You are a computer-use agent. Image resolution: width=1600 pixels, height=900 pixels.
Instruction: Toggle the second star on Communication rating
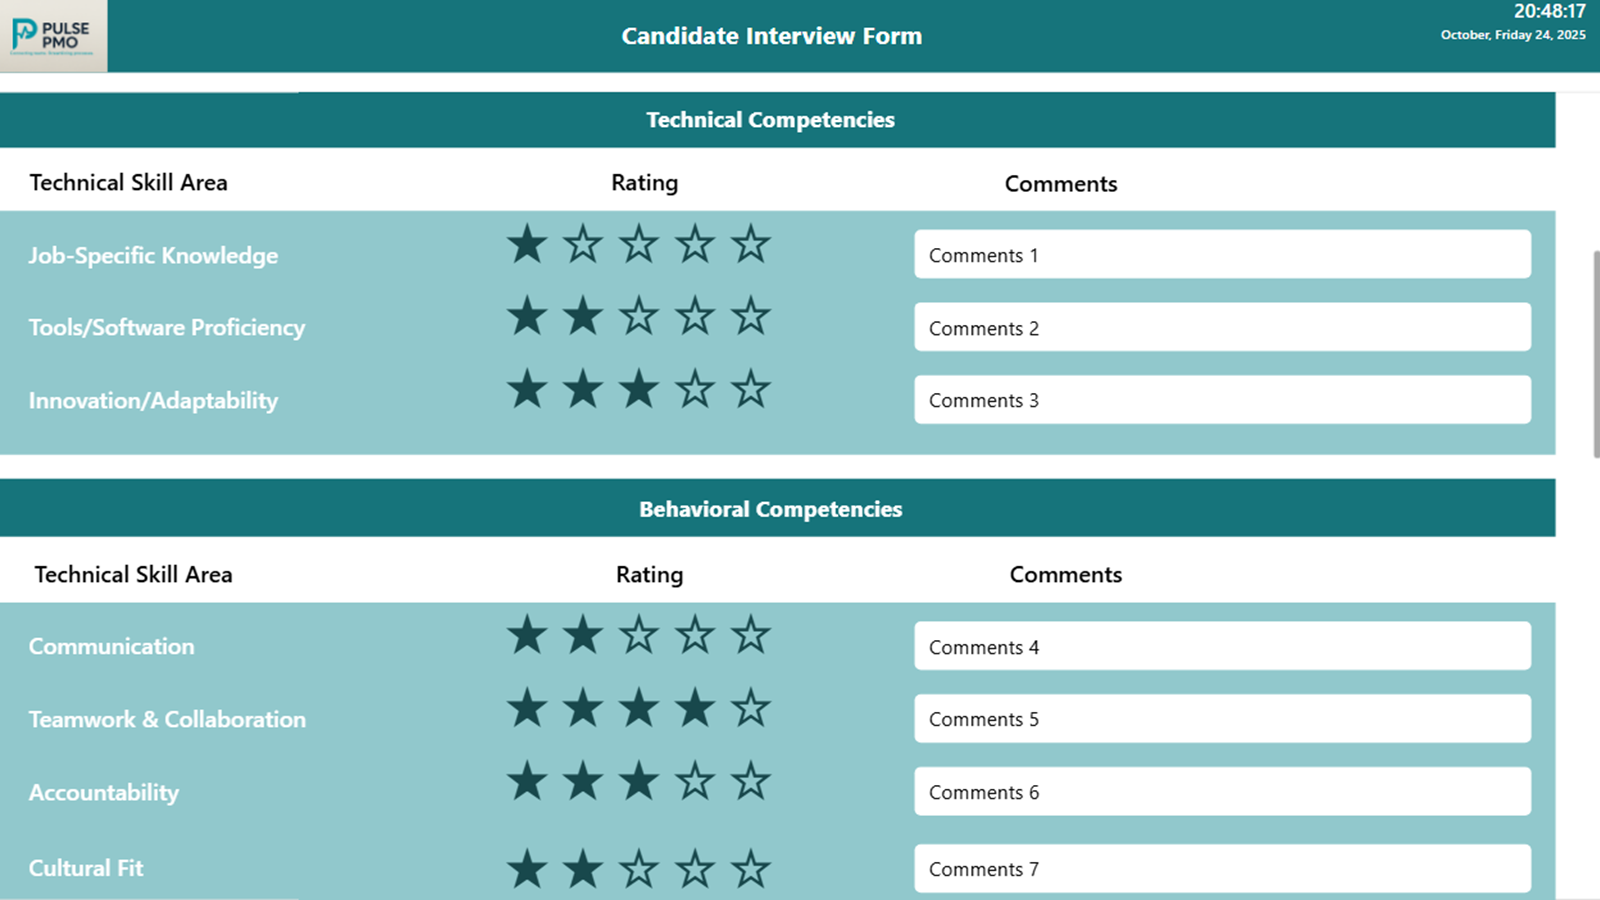tap(583, 633)
